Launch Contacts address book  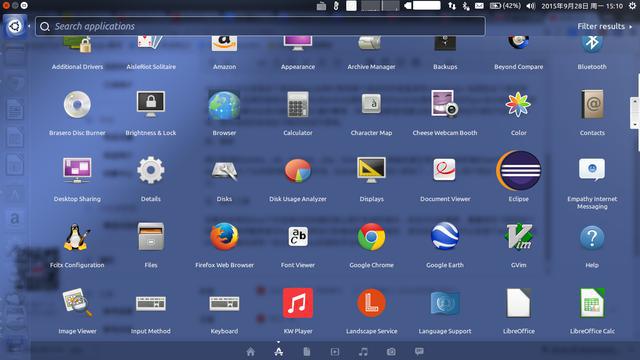[592, 105]
